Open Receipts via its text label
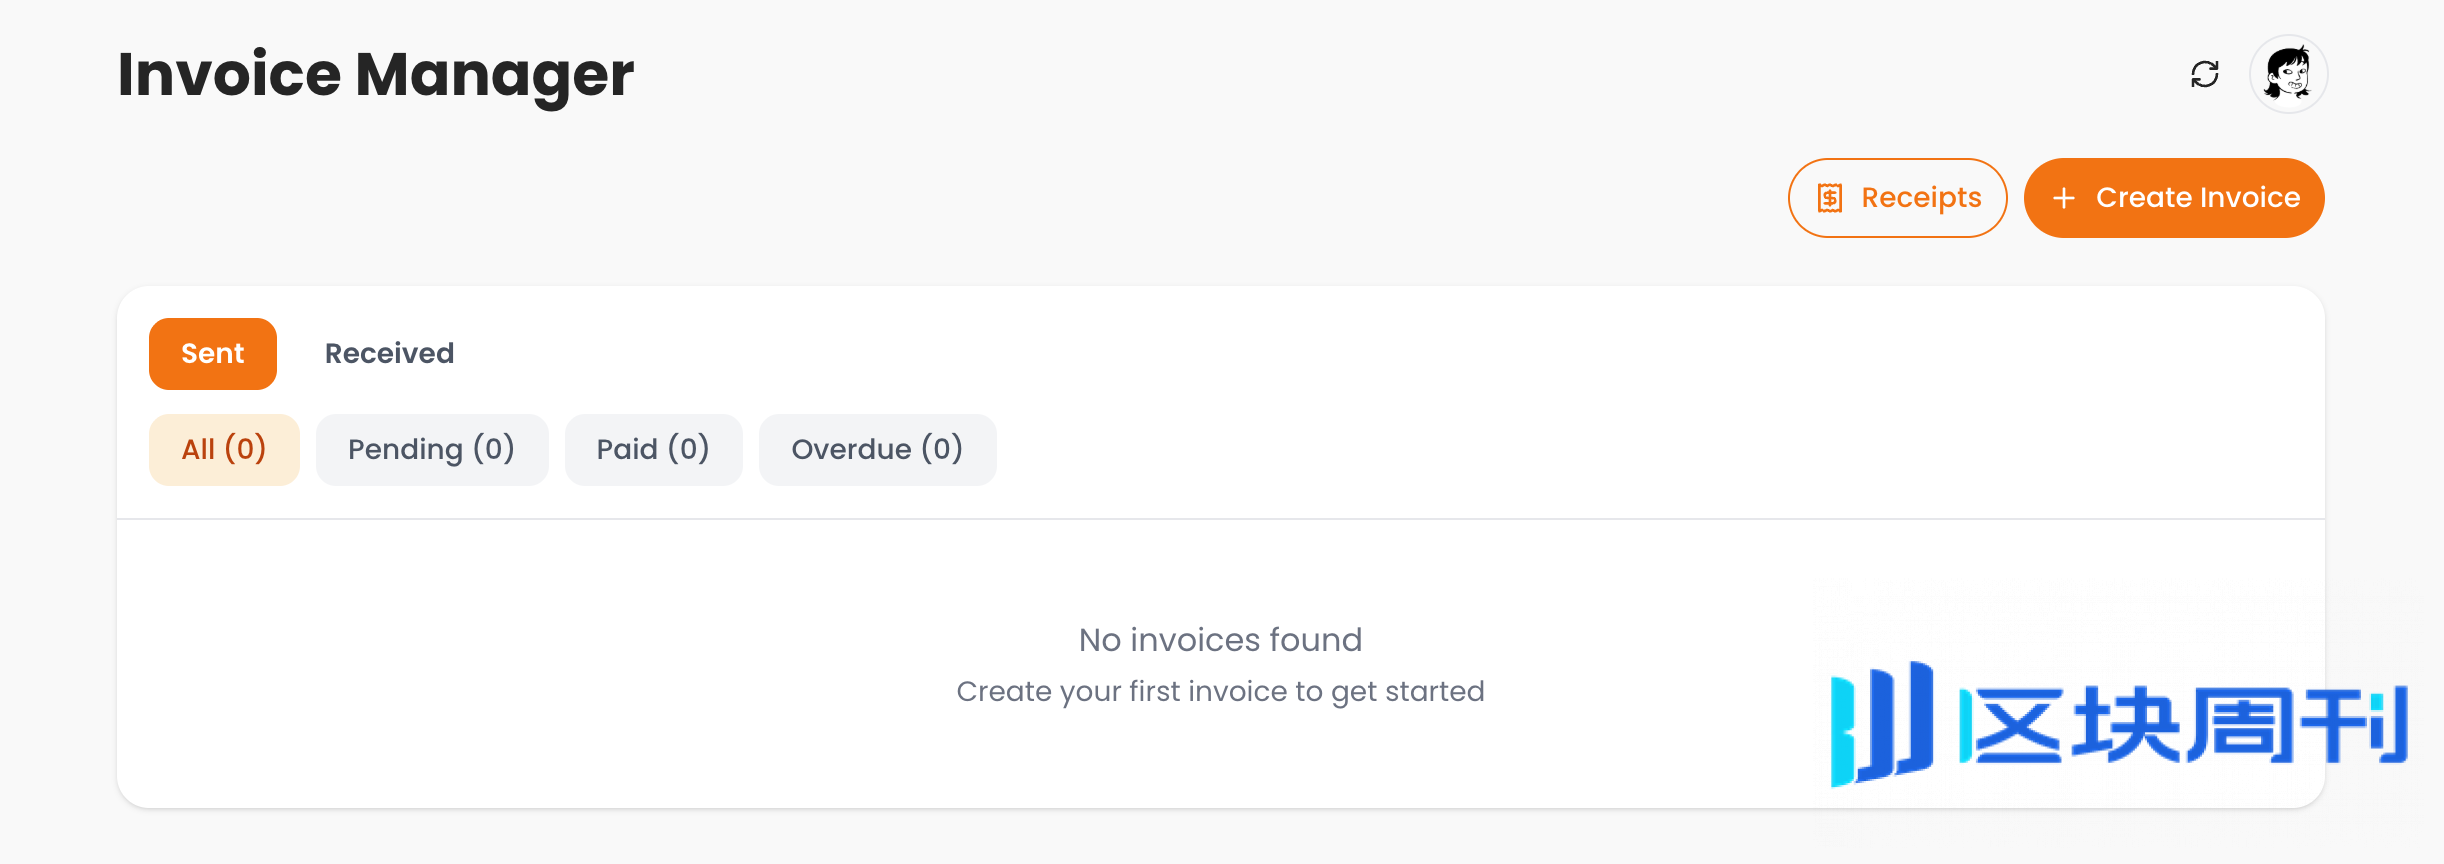 pyautogui.click(x=1920, y=198)
